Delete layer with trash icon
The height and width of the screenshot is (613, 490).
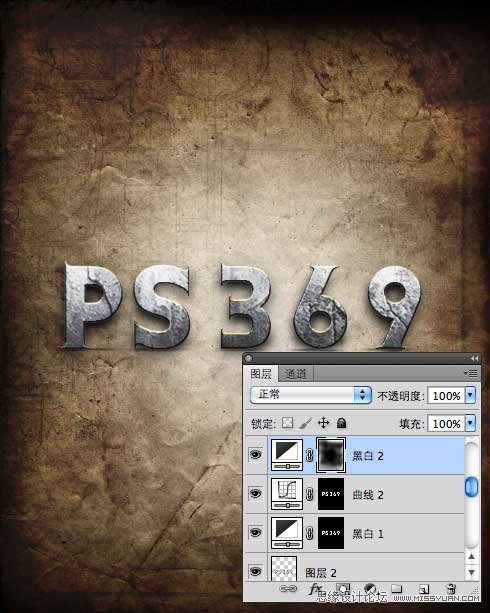[451, 589]
